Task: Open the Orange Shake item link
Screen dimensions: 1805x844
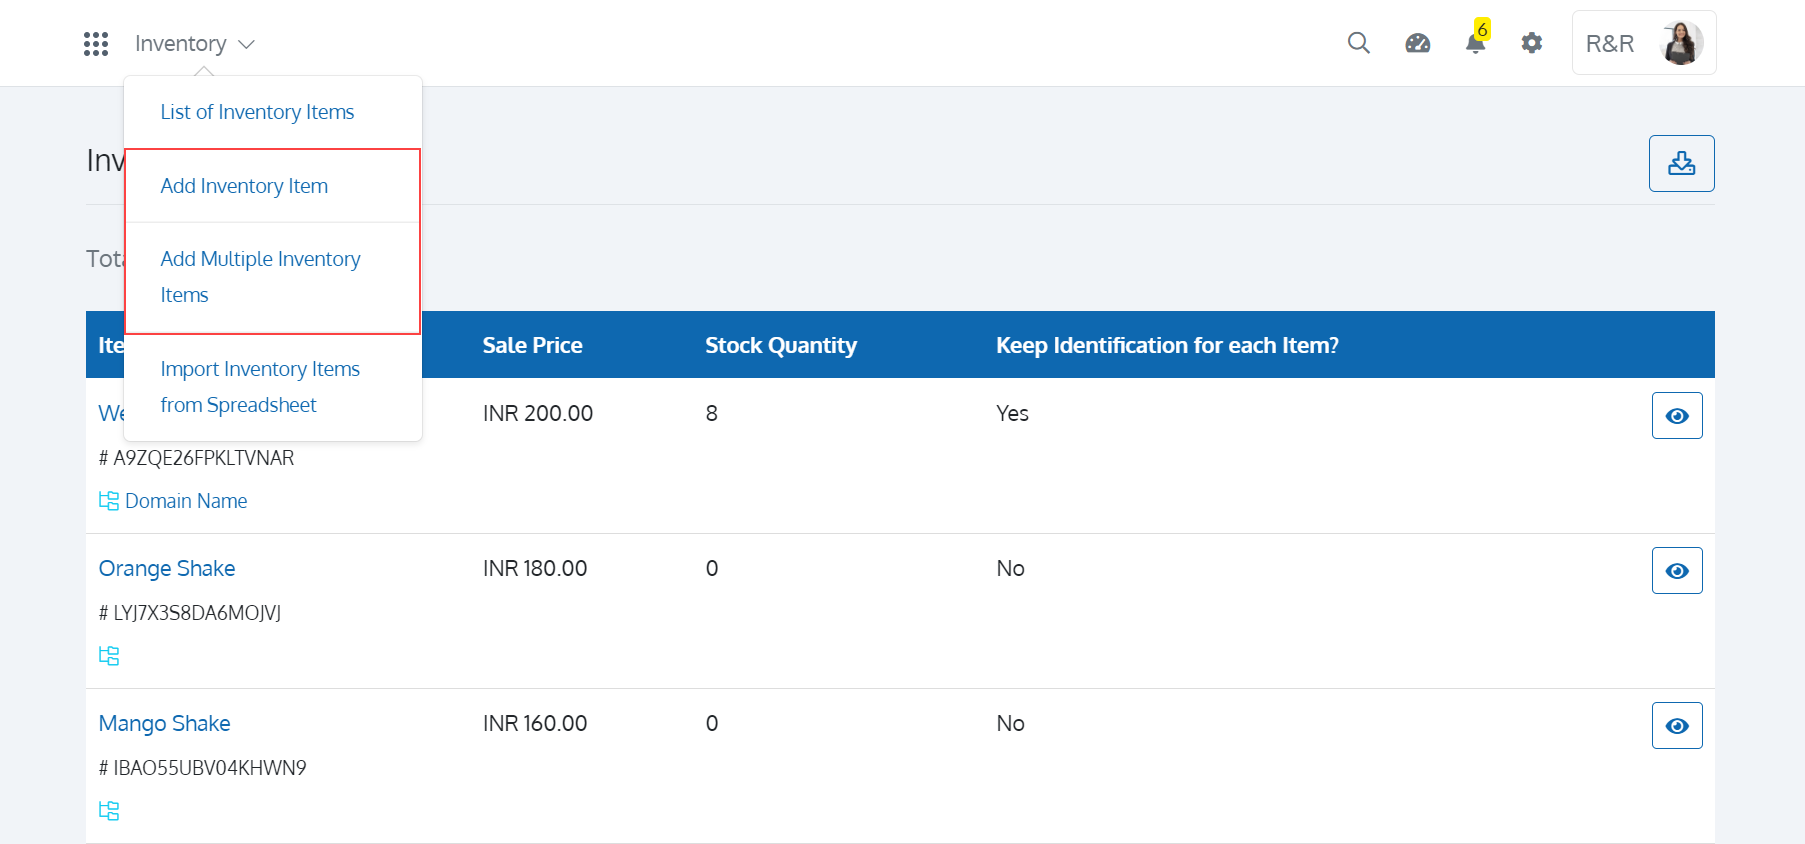Action: click(167, 568)
